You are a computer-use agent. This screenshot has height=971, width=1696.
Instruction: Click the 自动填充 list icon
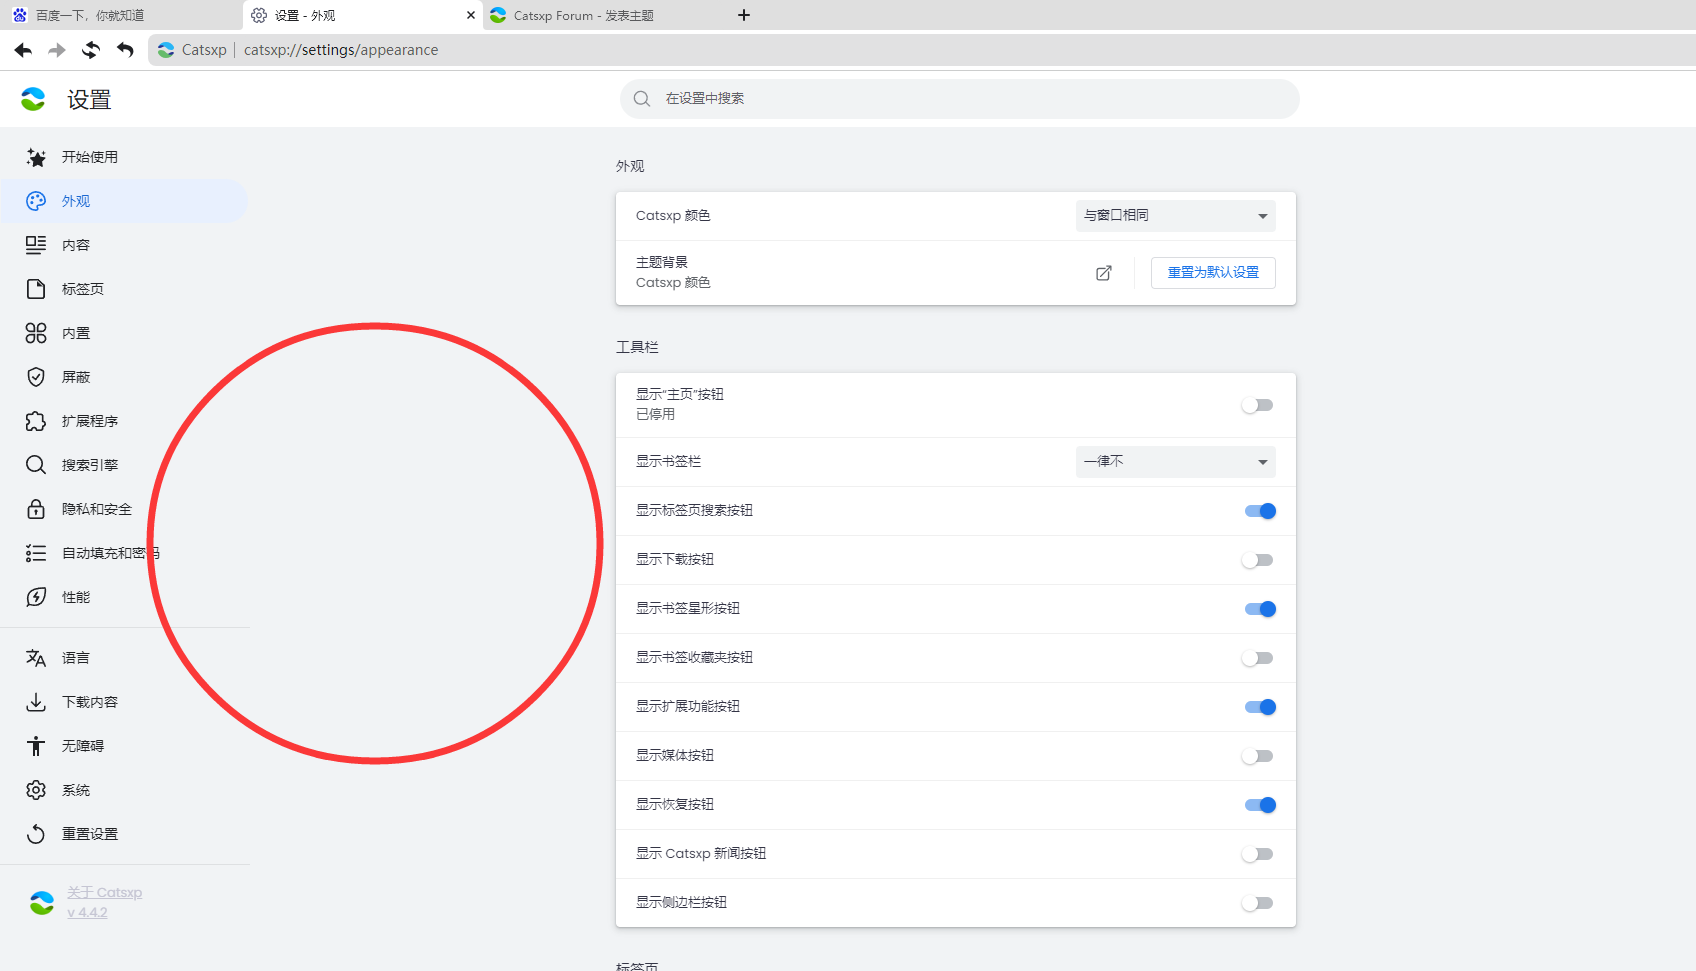(x=36, y=553)
